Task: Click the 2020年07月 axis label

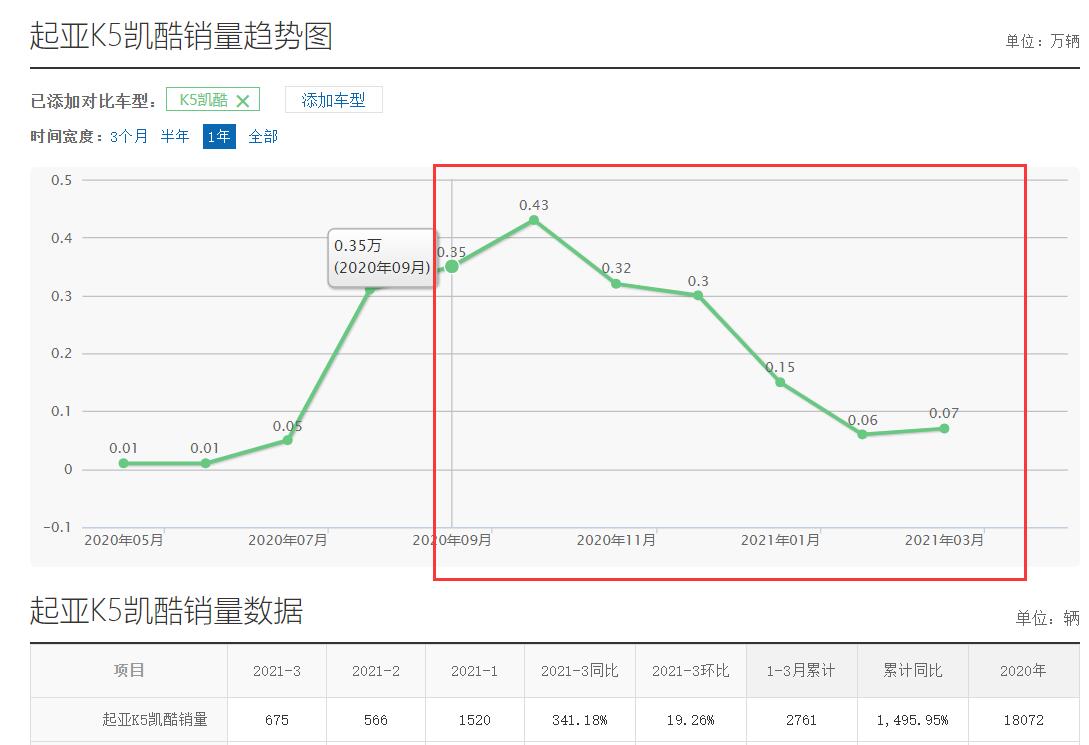Action: 288,540
